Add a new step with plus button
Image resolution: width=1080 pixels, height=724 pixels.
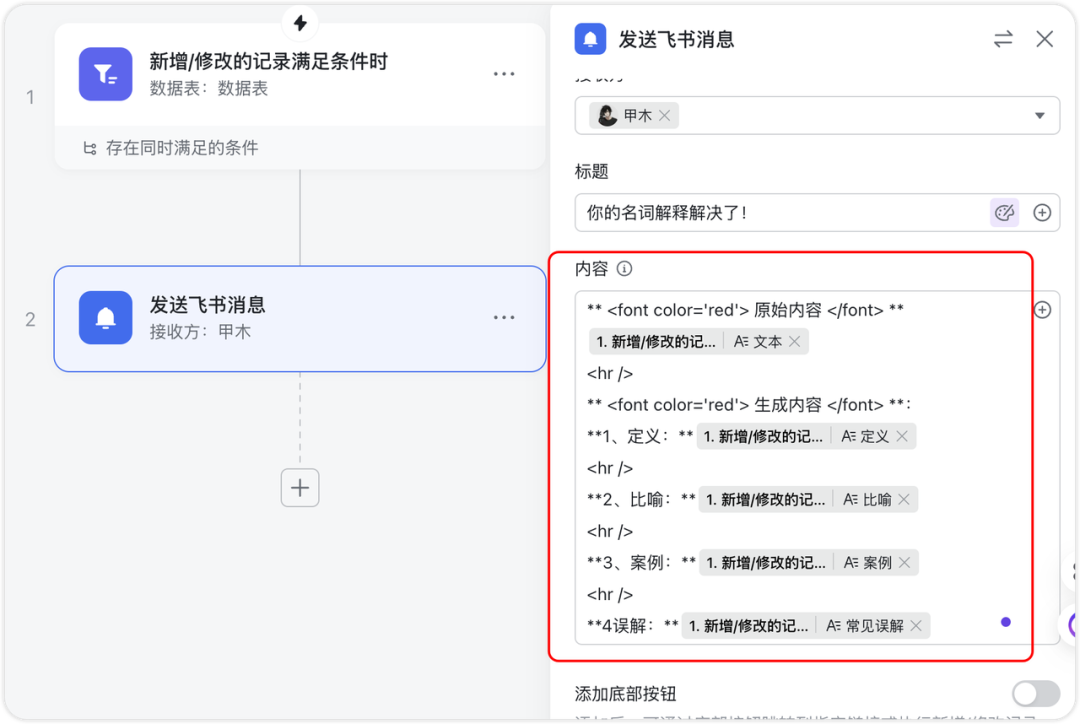pos(300,488)
